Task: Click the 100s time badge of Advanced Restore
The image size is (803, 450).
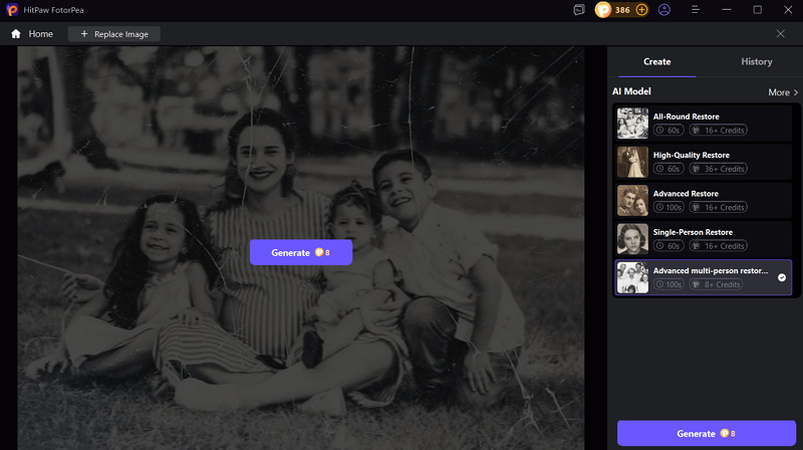Action: click(668, 207)
